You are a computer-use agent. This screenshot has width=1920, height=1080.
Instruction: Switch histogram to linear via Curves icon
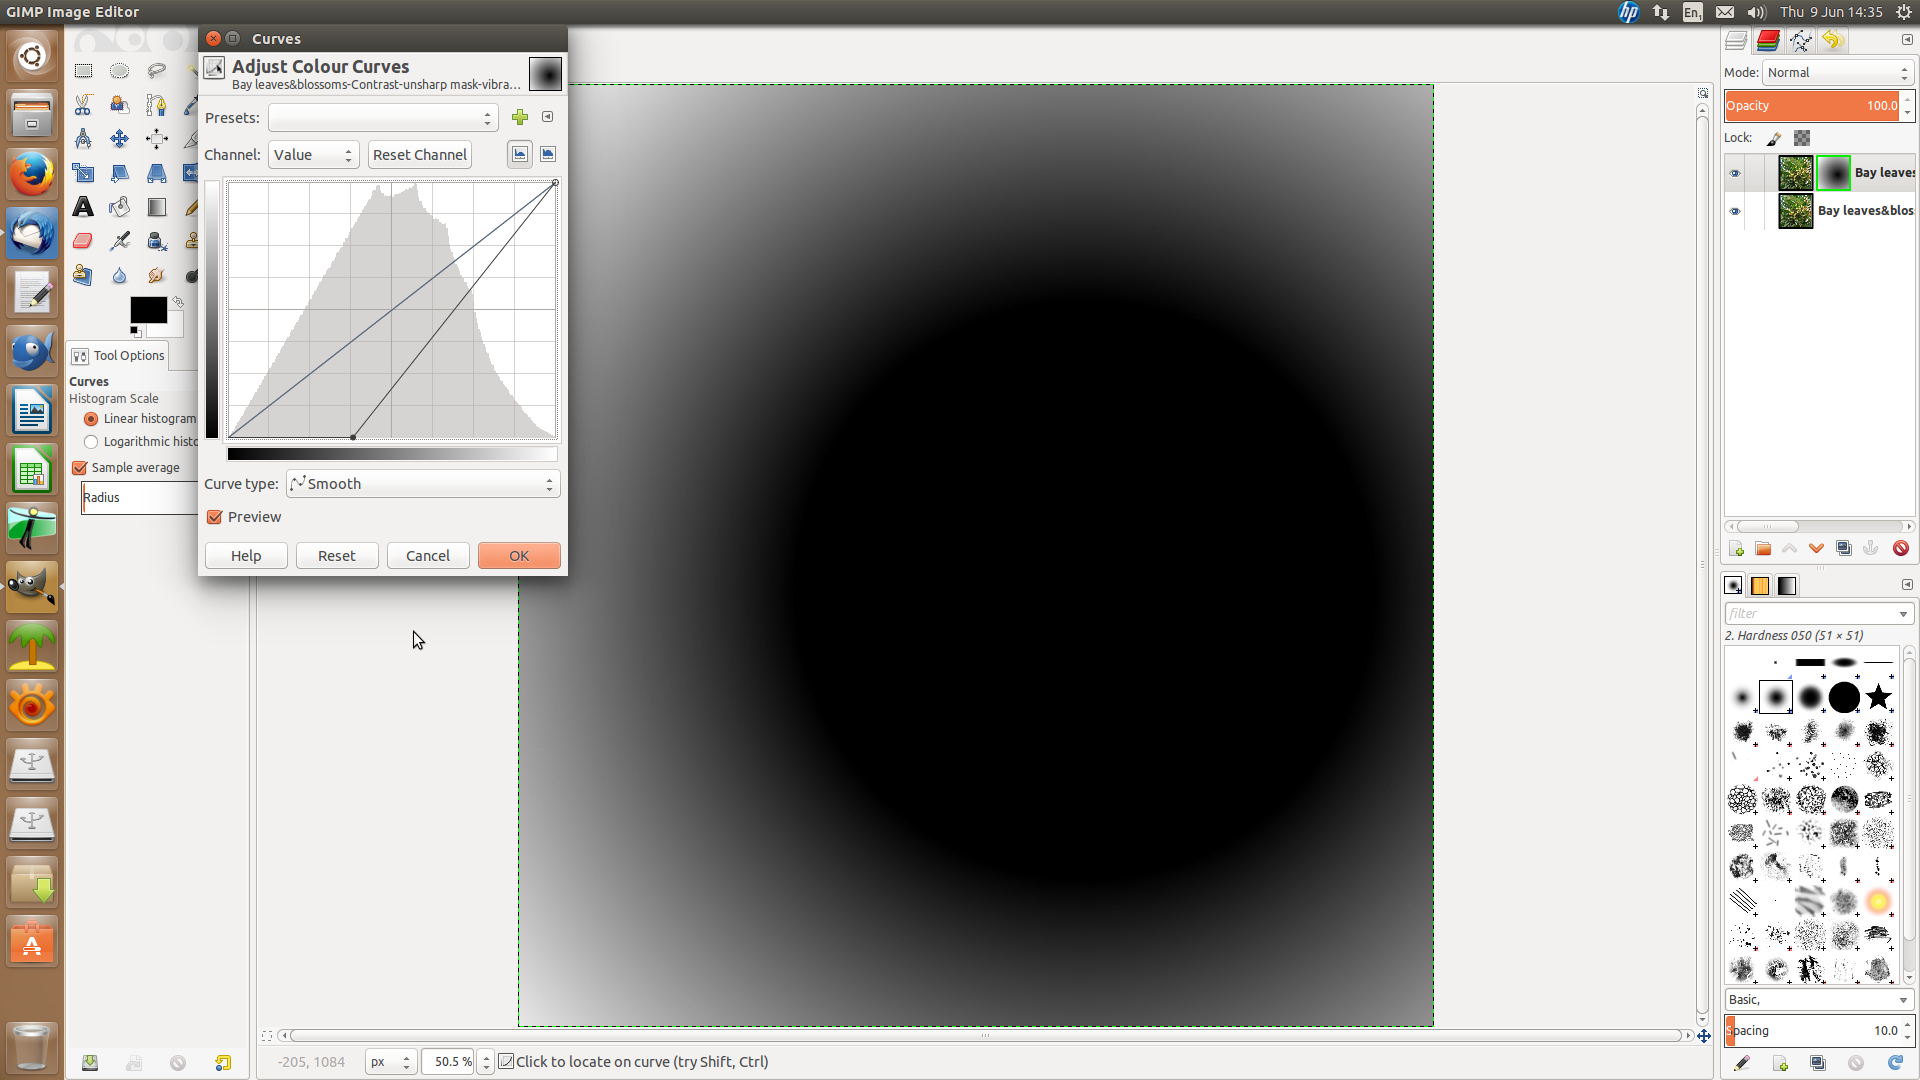click(x=520, y=154)
